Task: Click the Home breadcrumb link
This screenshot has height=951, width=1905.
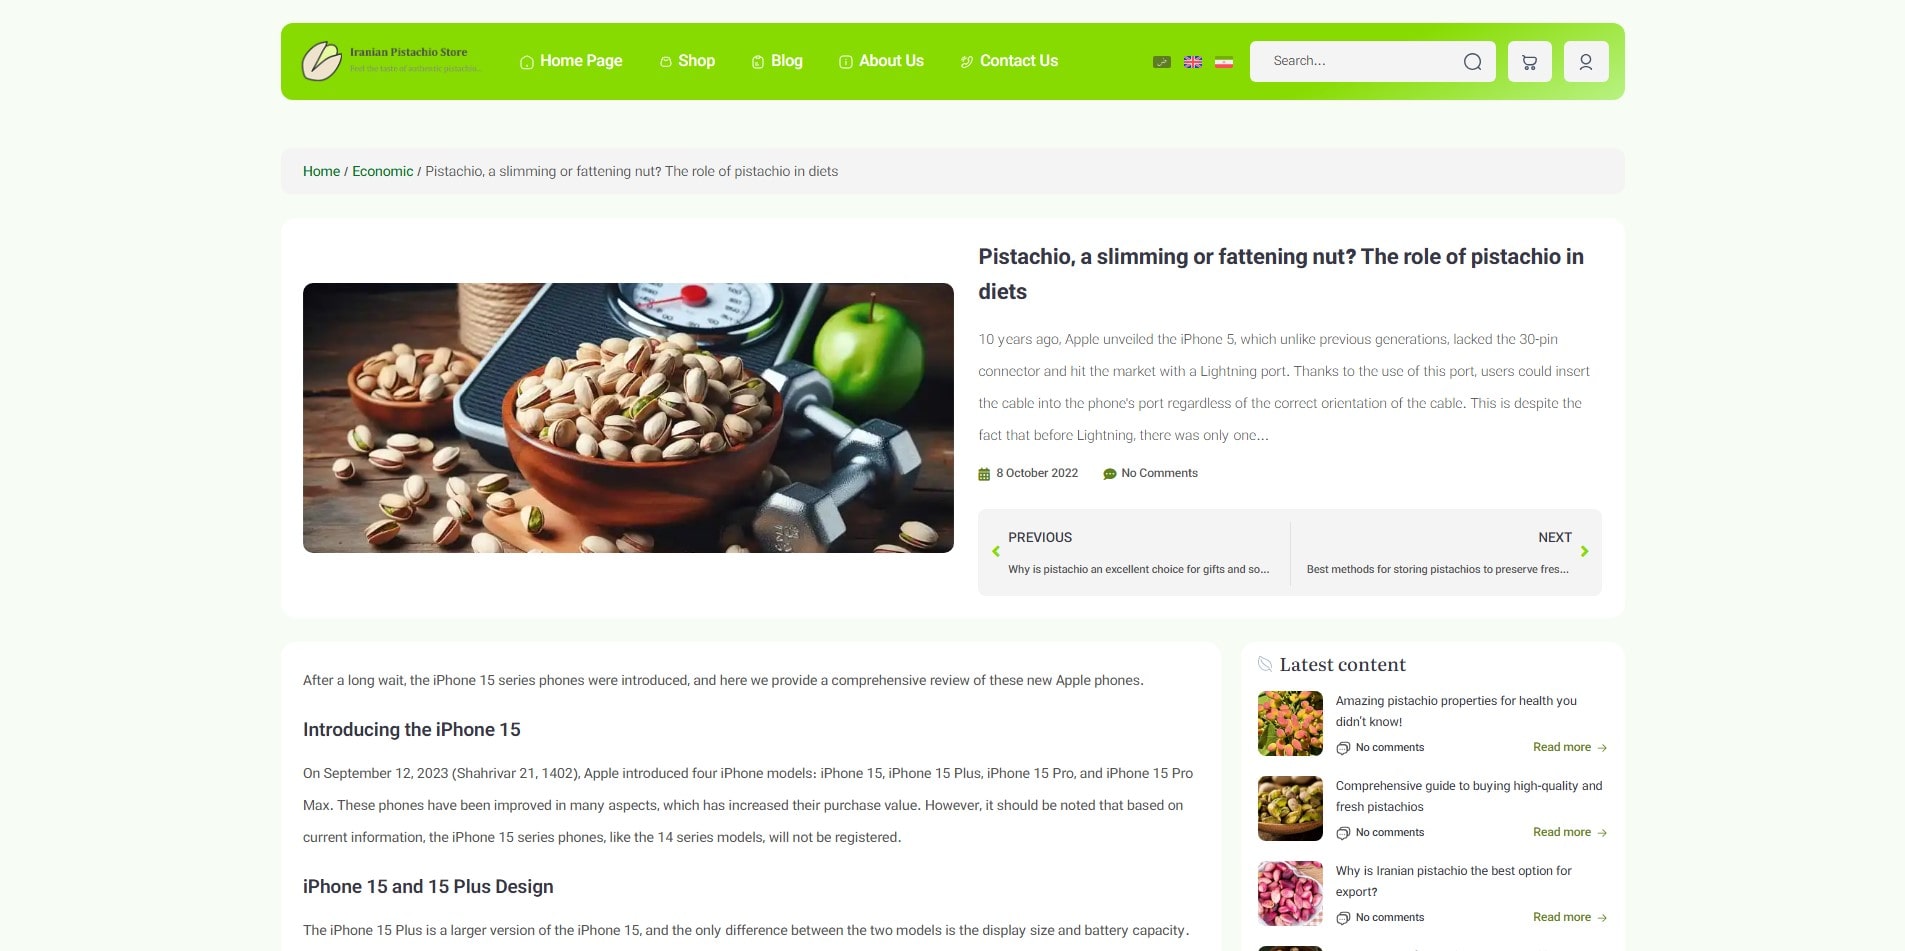Action: pyautogui.click(x=321, y=171)
